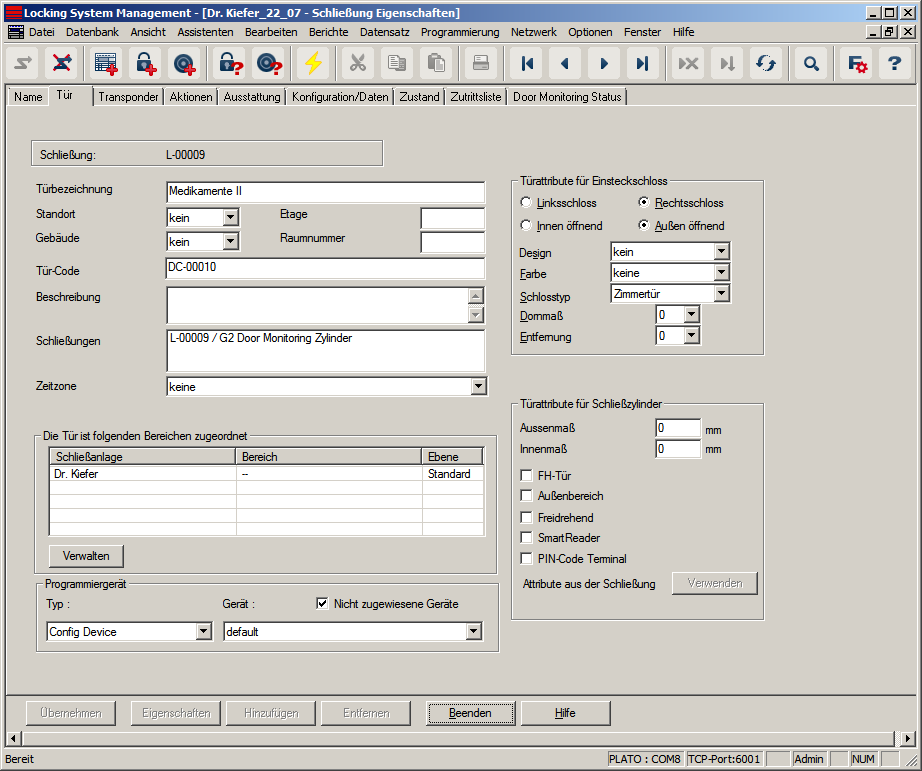Open the Programmiergerät Typ dropdown
Viewport: 922px width, 771px height.
click(x=204, y=632)
